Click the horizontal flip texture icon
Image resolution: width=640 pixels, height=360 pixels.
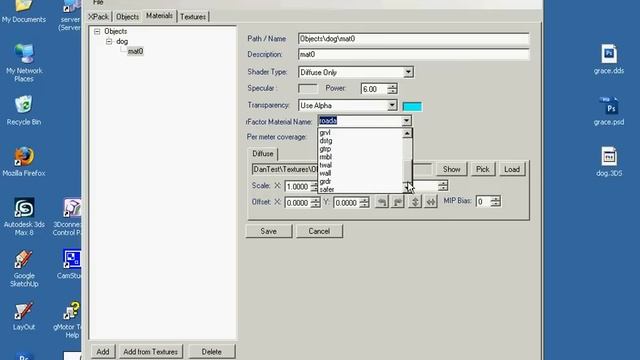(431, 202)
